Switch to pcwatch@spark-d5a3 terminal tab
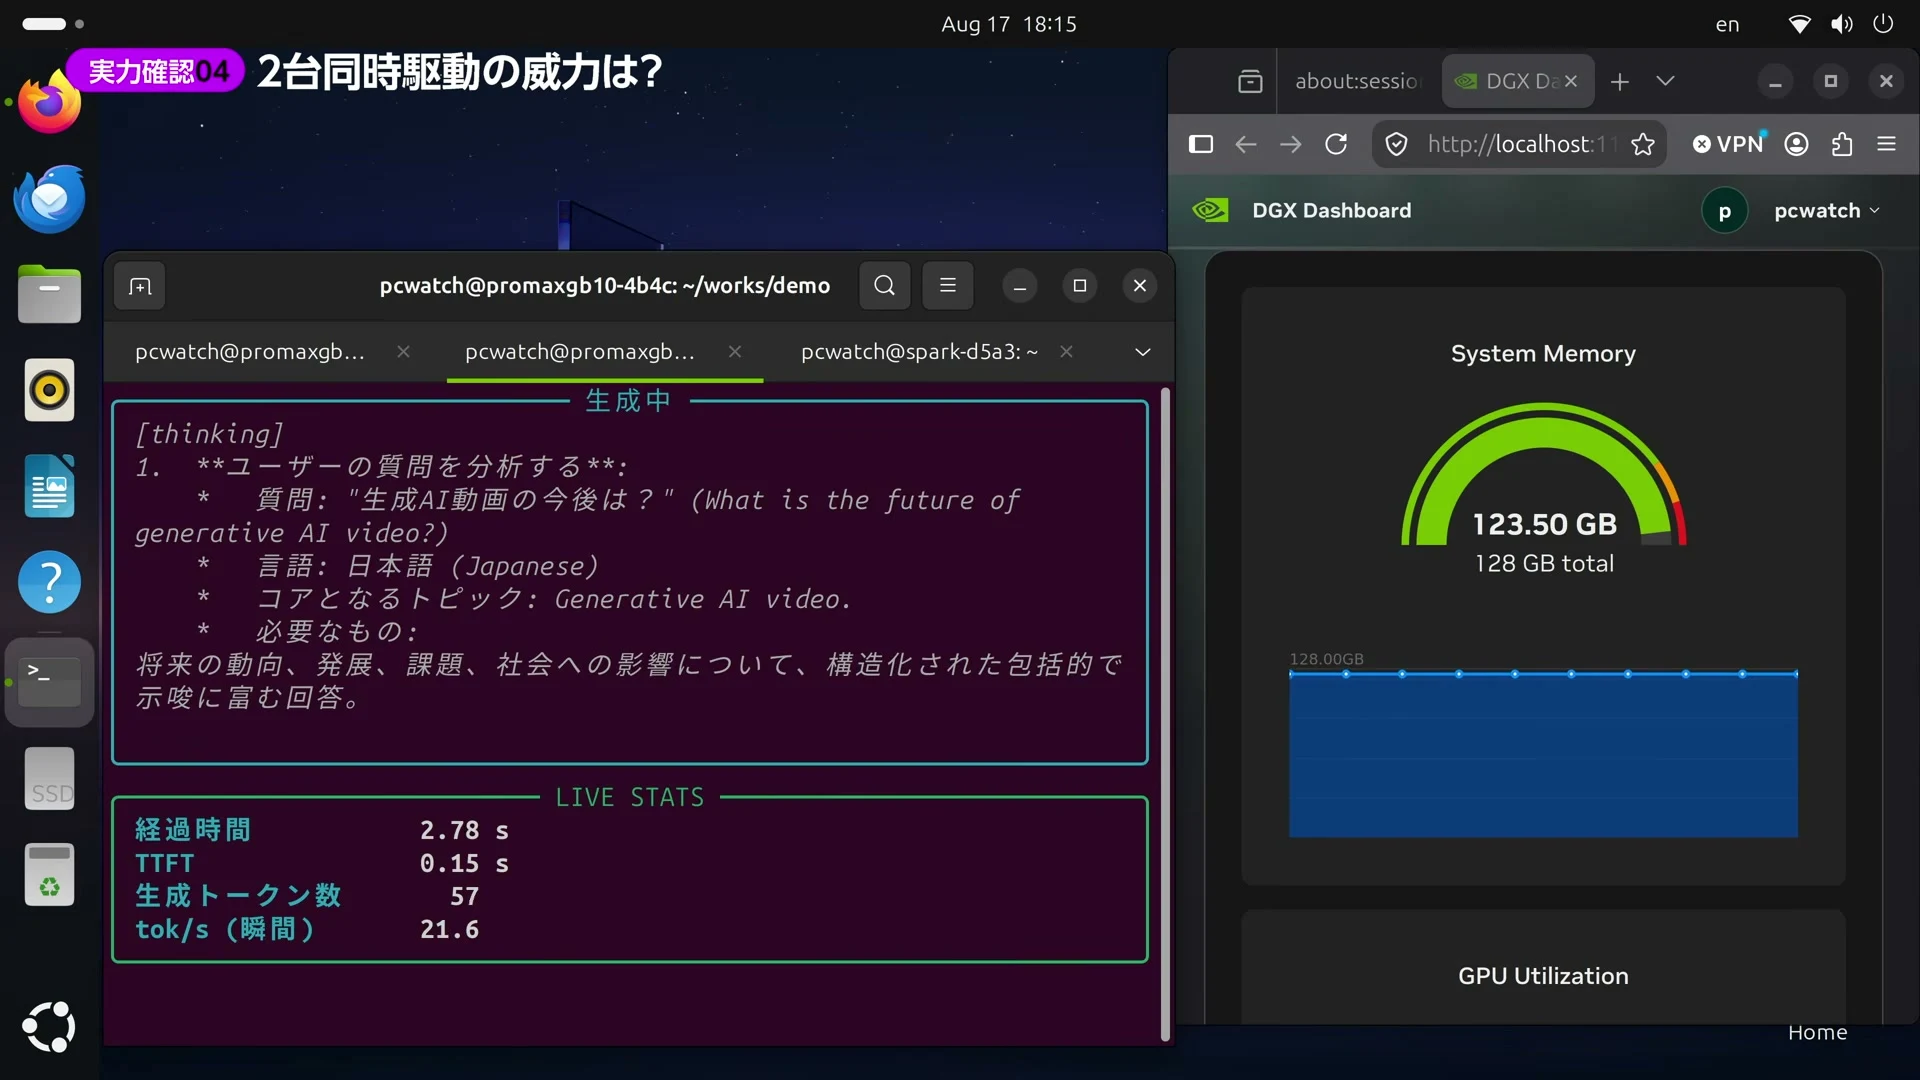Image resolution: width=1920 pixels, height=1080 pixels. tap(919, 352)
